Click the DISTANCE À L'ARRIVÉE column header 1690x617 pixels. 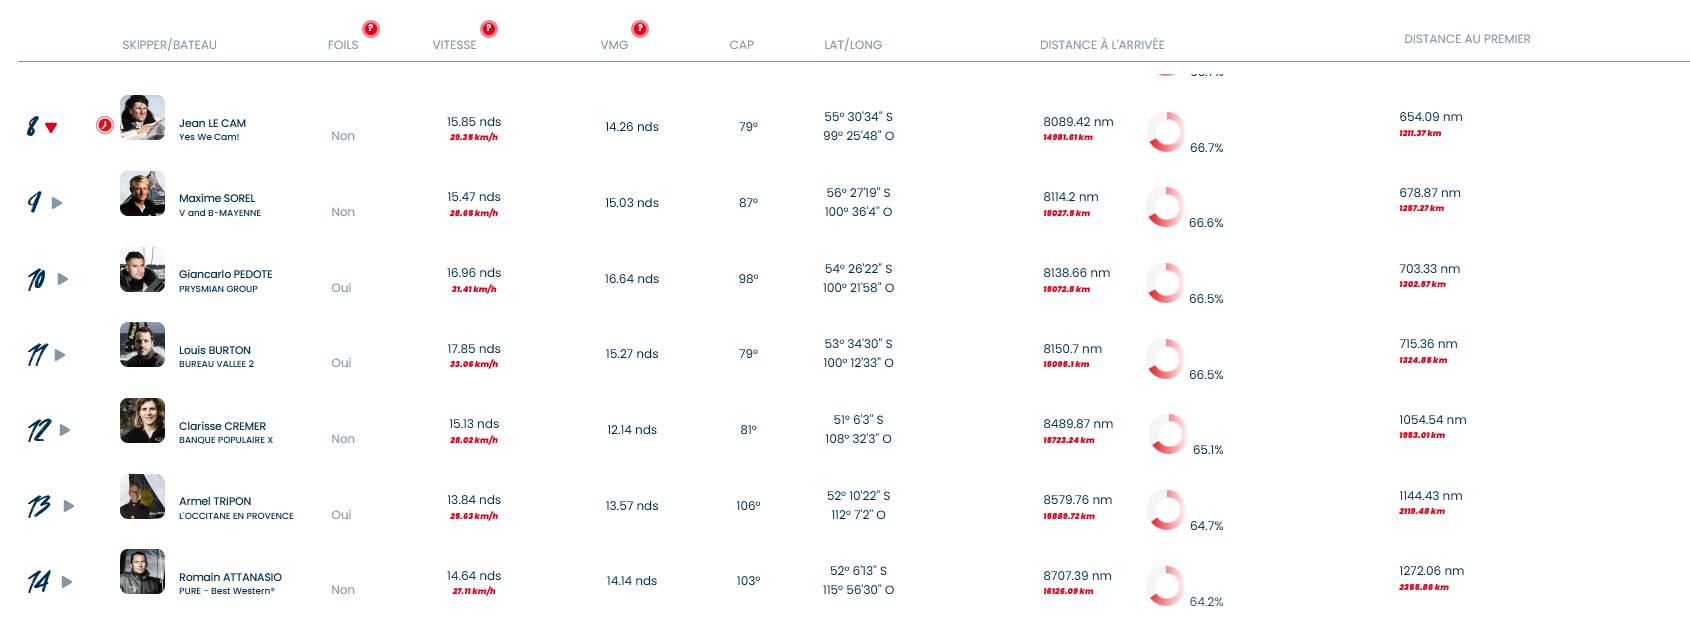[x=1102, y=45]
